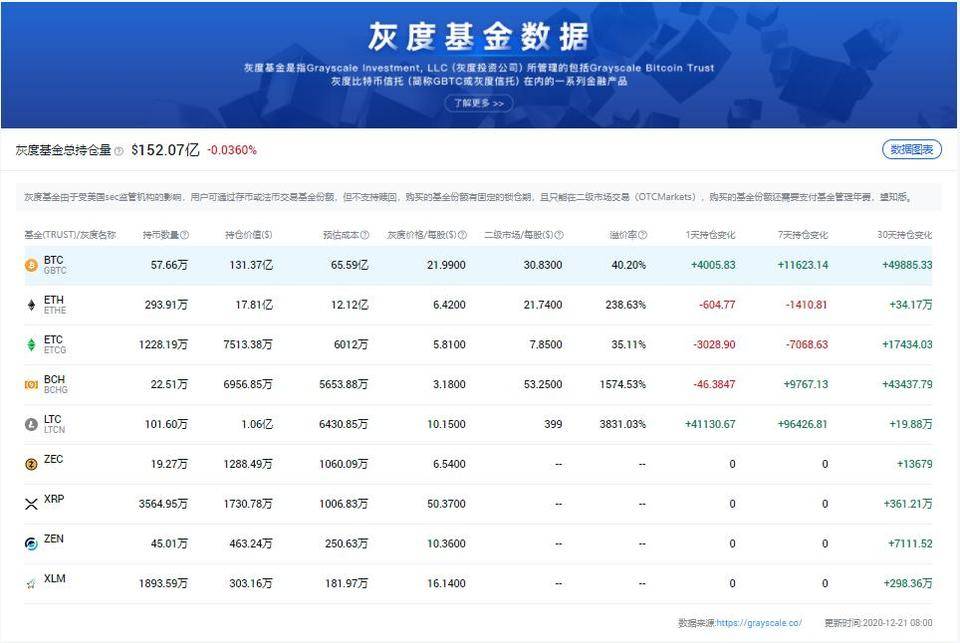Click the 灰度价格/每股 column header

click(420, 235)
